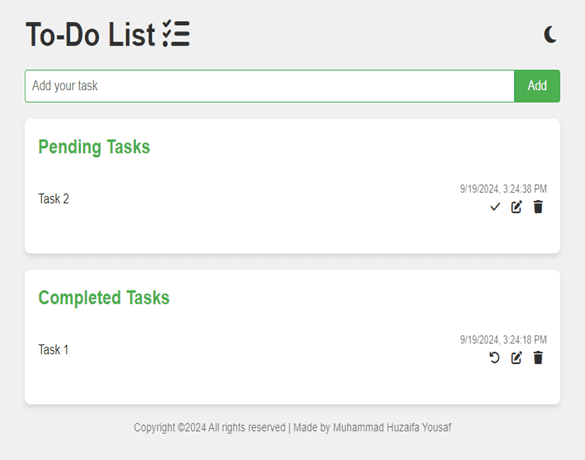
Task: Undo completion of Task 1
Action: pyautogui.click(x=494, y=358)
